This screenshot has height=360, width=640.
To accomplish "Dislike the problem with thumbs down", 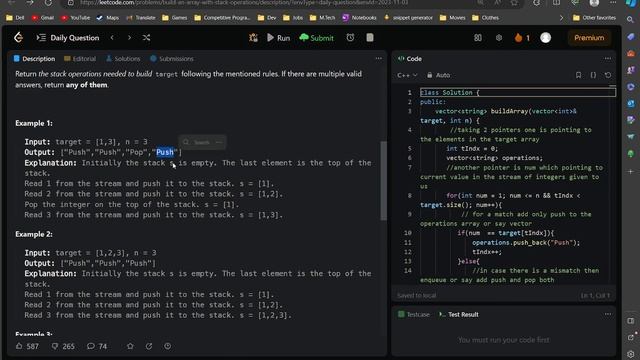I will (x=63, y=346).
